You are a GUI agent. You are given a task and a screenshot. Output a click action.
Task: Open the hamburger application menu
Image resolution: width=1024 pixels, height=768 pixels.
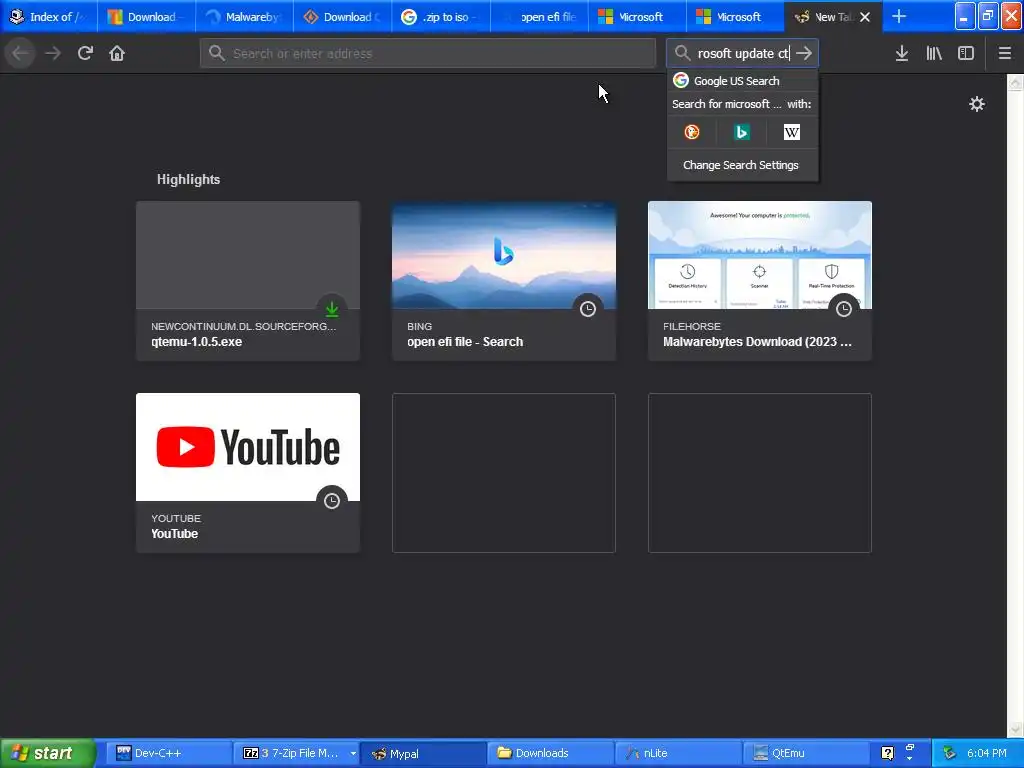click(x=1004, y=53)
